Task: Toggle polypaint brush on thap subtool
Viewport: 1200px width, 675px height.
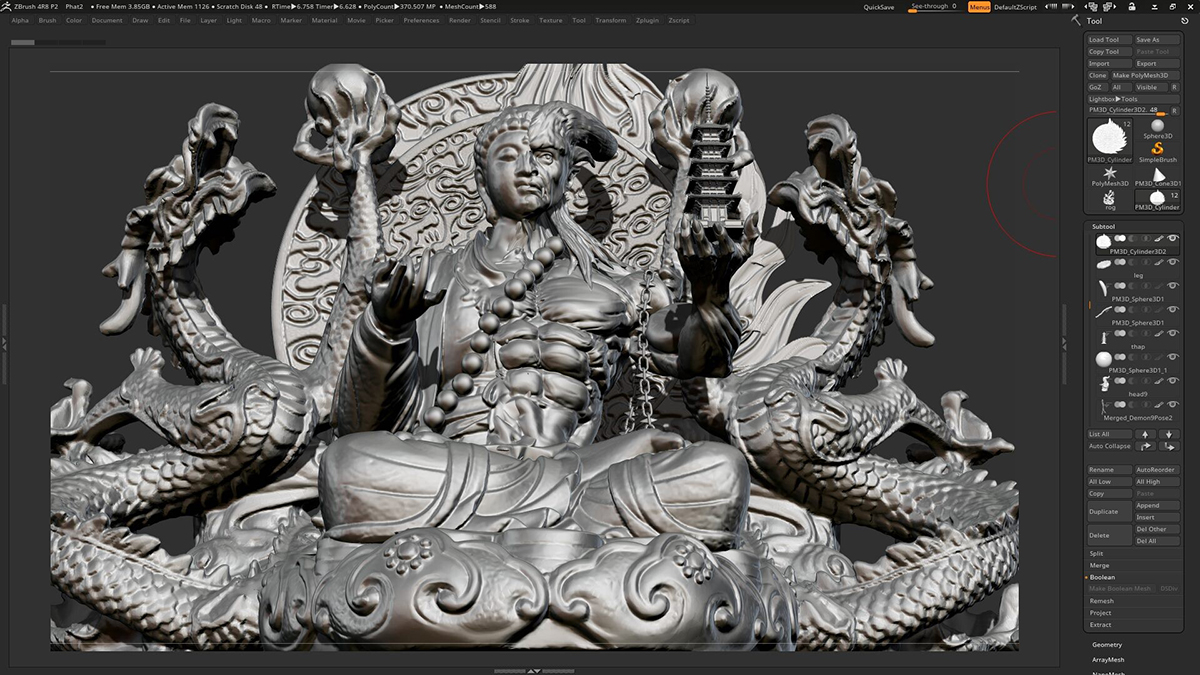Action: click(x=1158, y=335)
